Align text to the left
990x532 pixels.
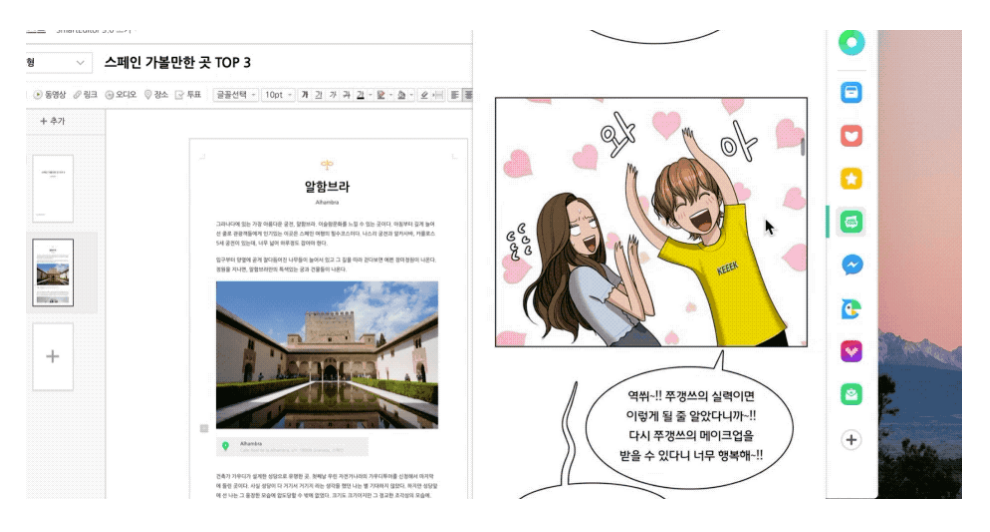(x=455, y=95)
